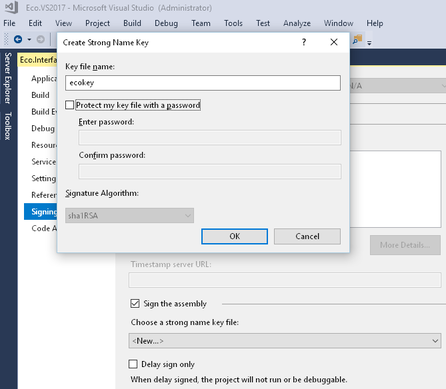Viewport: 446px width, 389px height.
Task: Click the Key file name text field
Action: click(x=203, y=83)
